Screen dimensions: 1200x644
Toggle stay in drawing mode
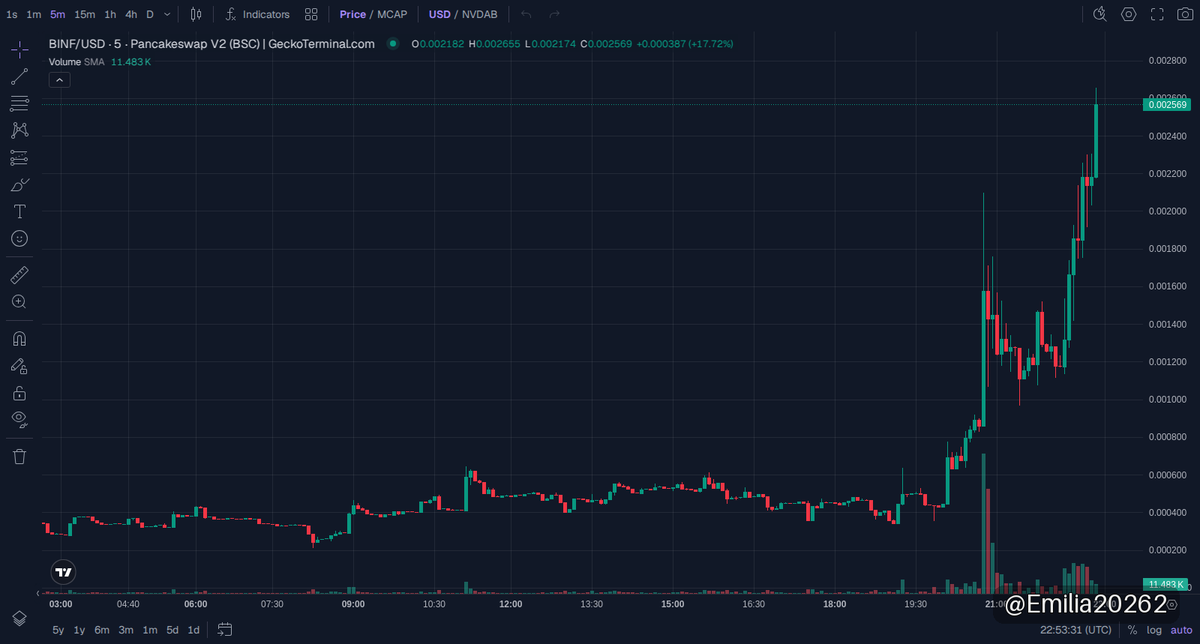click(x=19, y=366)
